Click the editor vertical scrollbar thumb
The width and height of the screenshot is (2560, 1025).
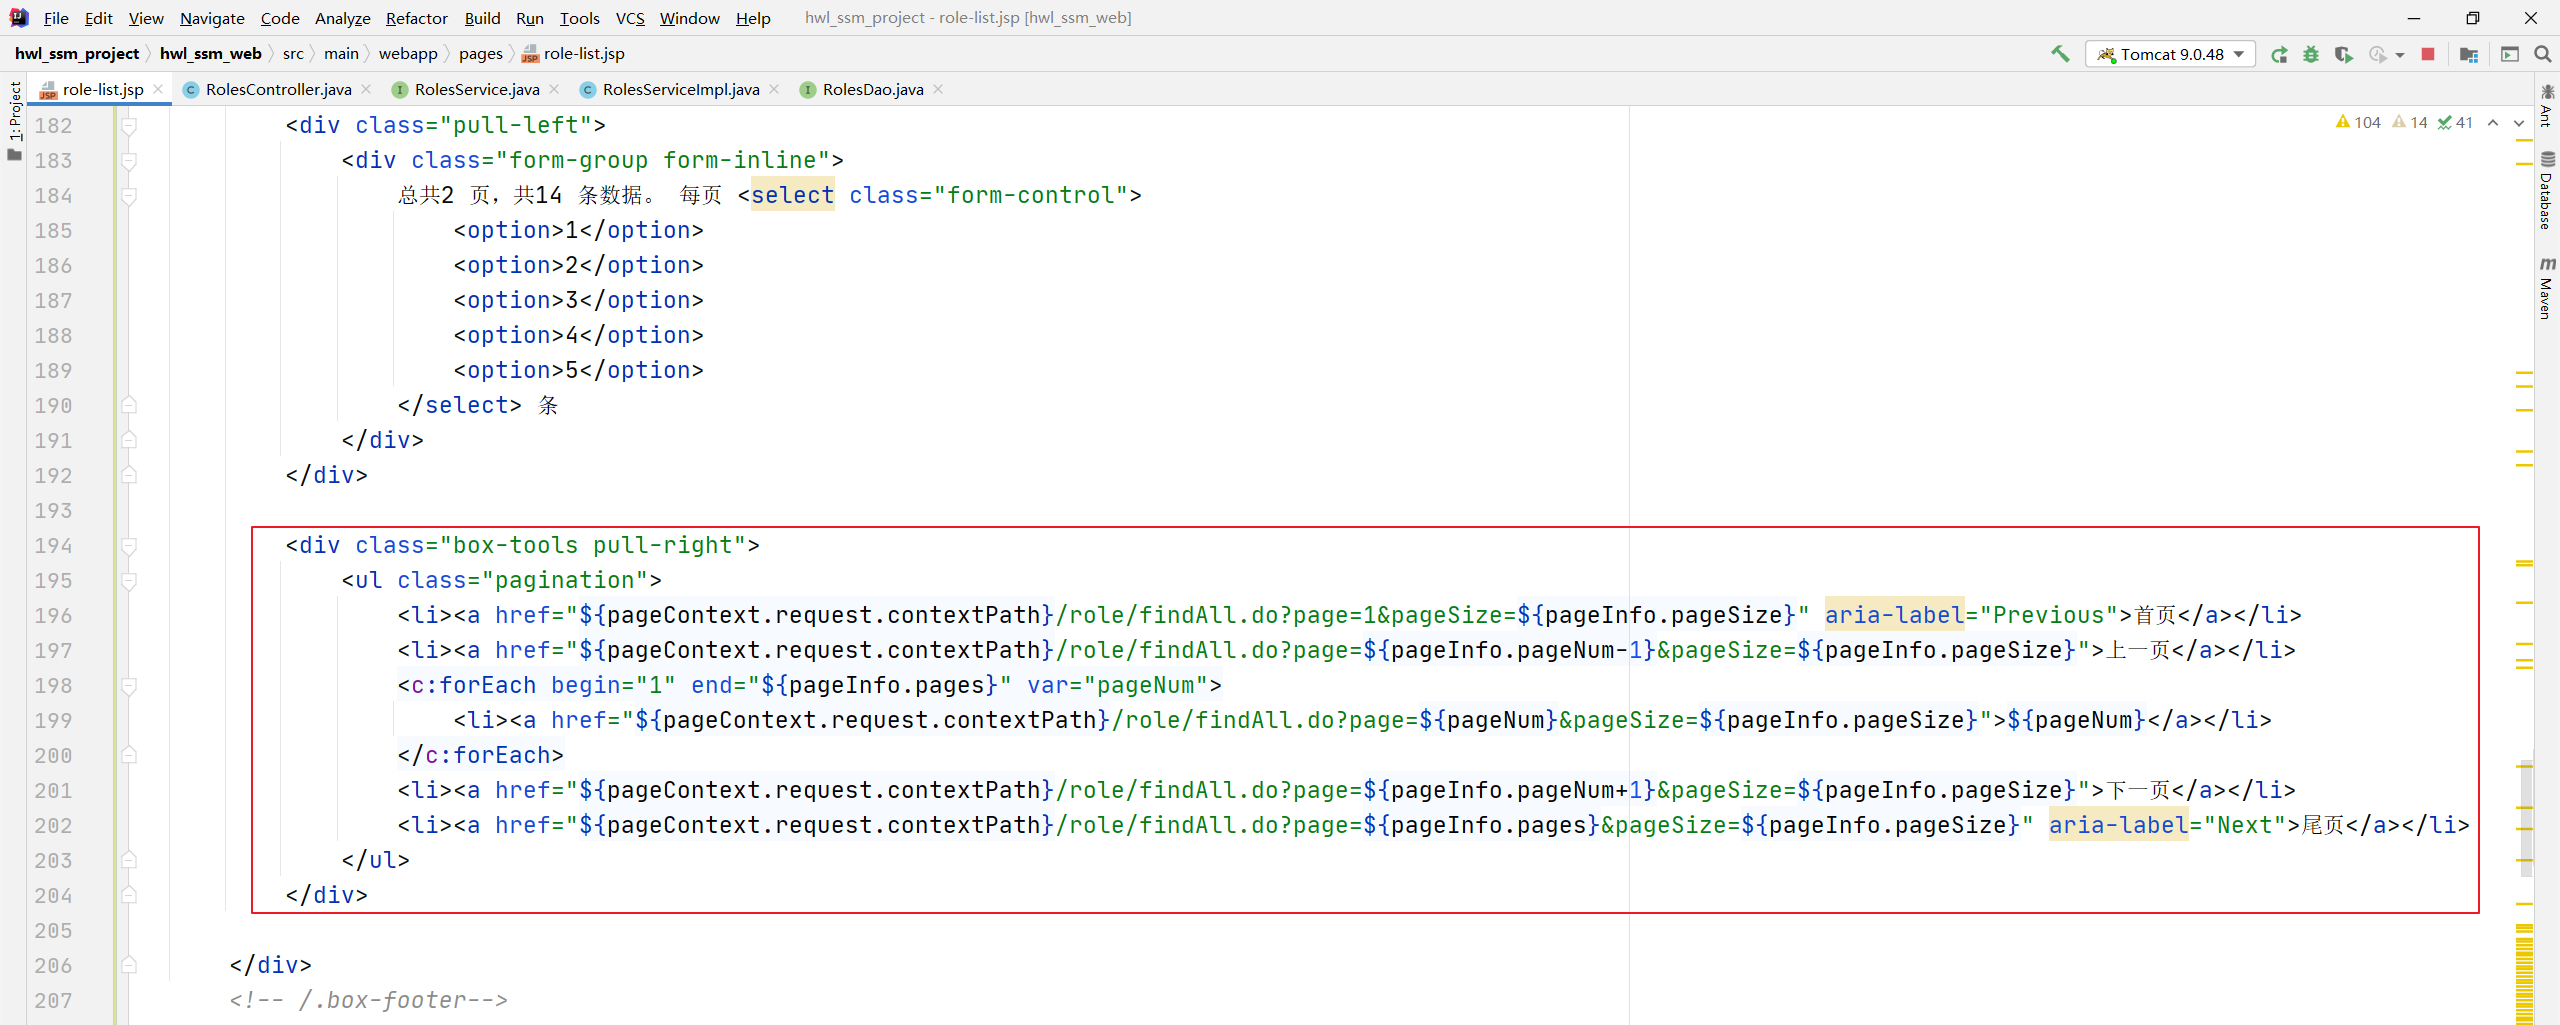click(x=2526, y=818)
